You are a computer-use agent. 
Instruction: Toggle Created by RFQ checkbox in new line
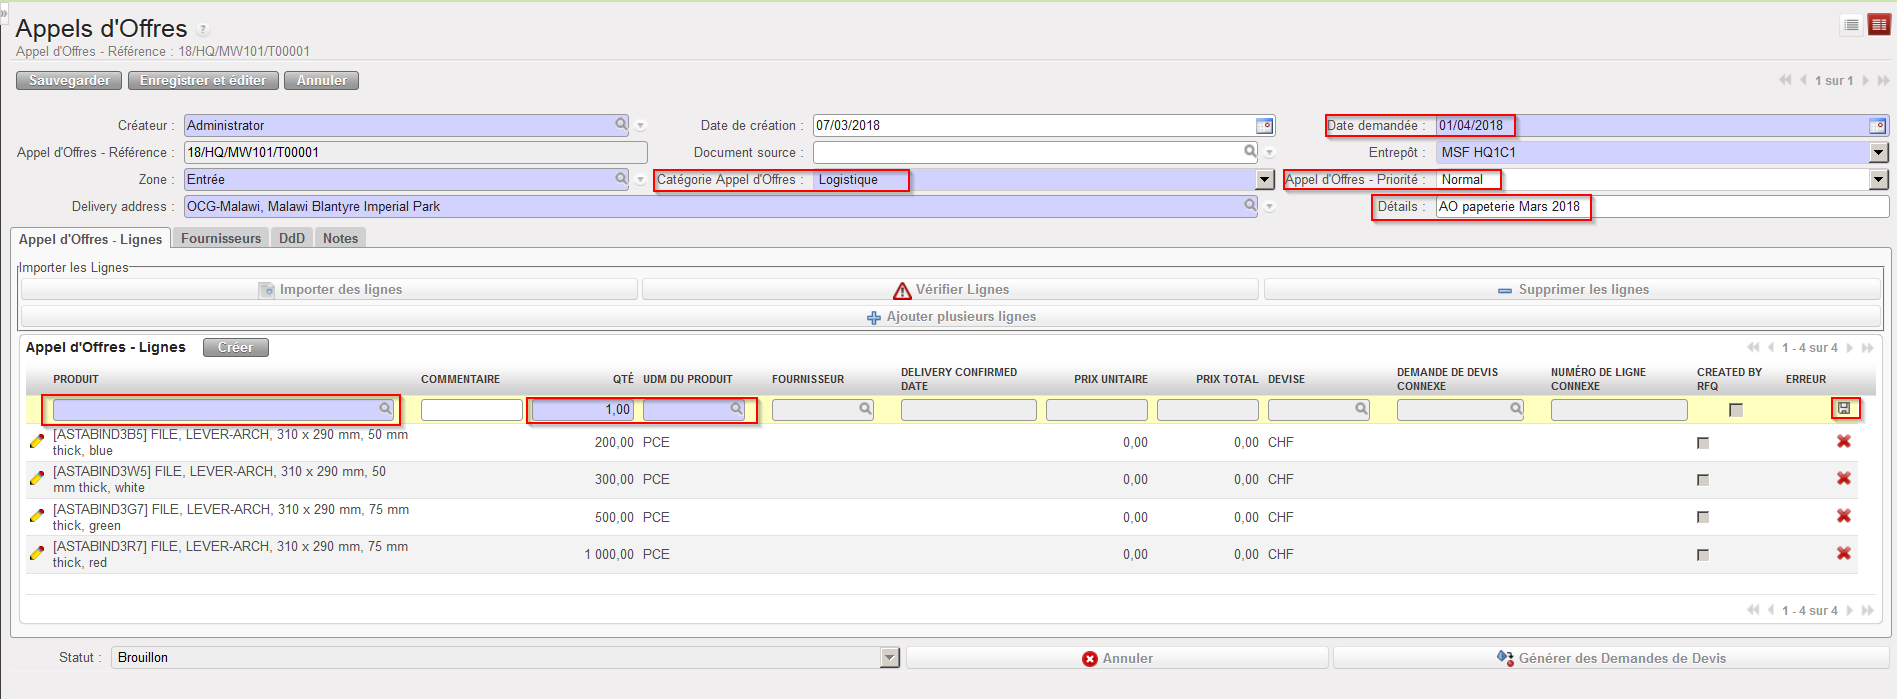[1735, 410]
